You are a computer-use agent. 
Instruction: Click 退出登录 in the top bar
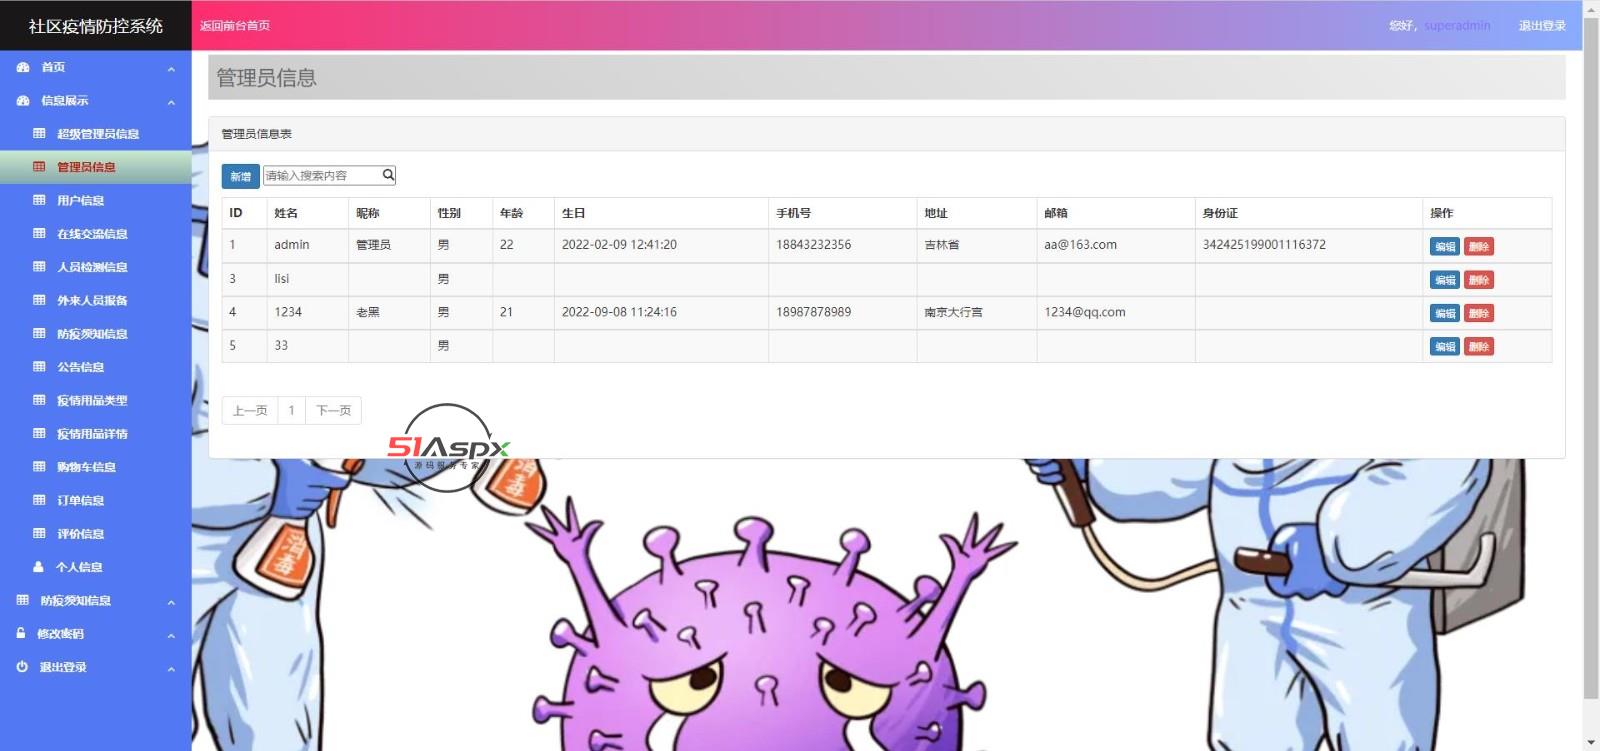1542,25
